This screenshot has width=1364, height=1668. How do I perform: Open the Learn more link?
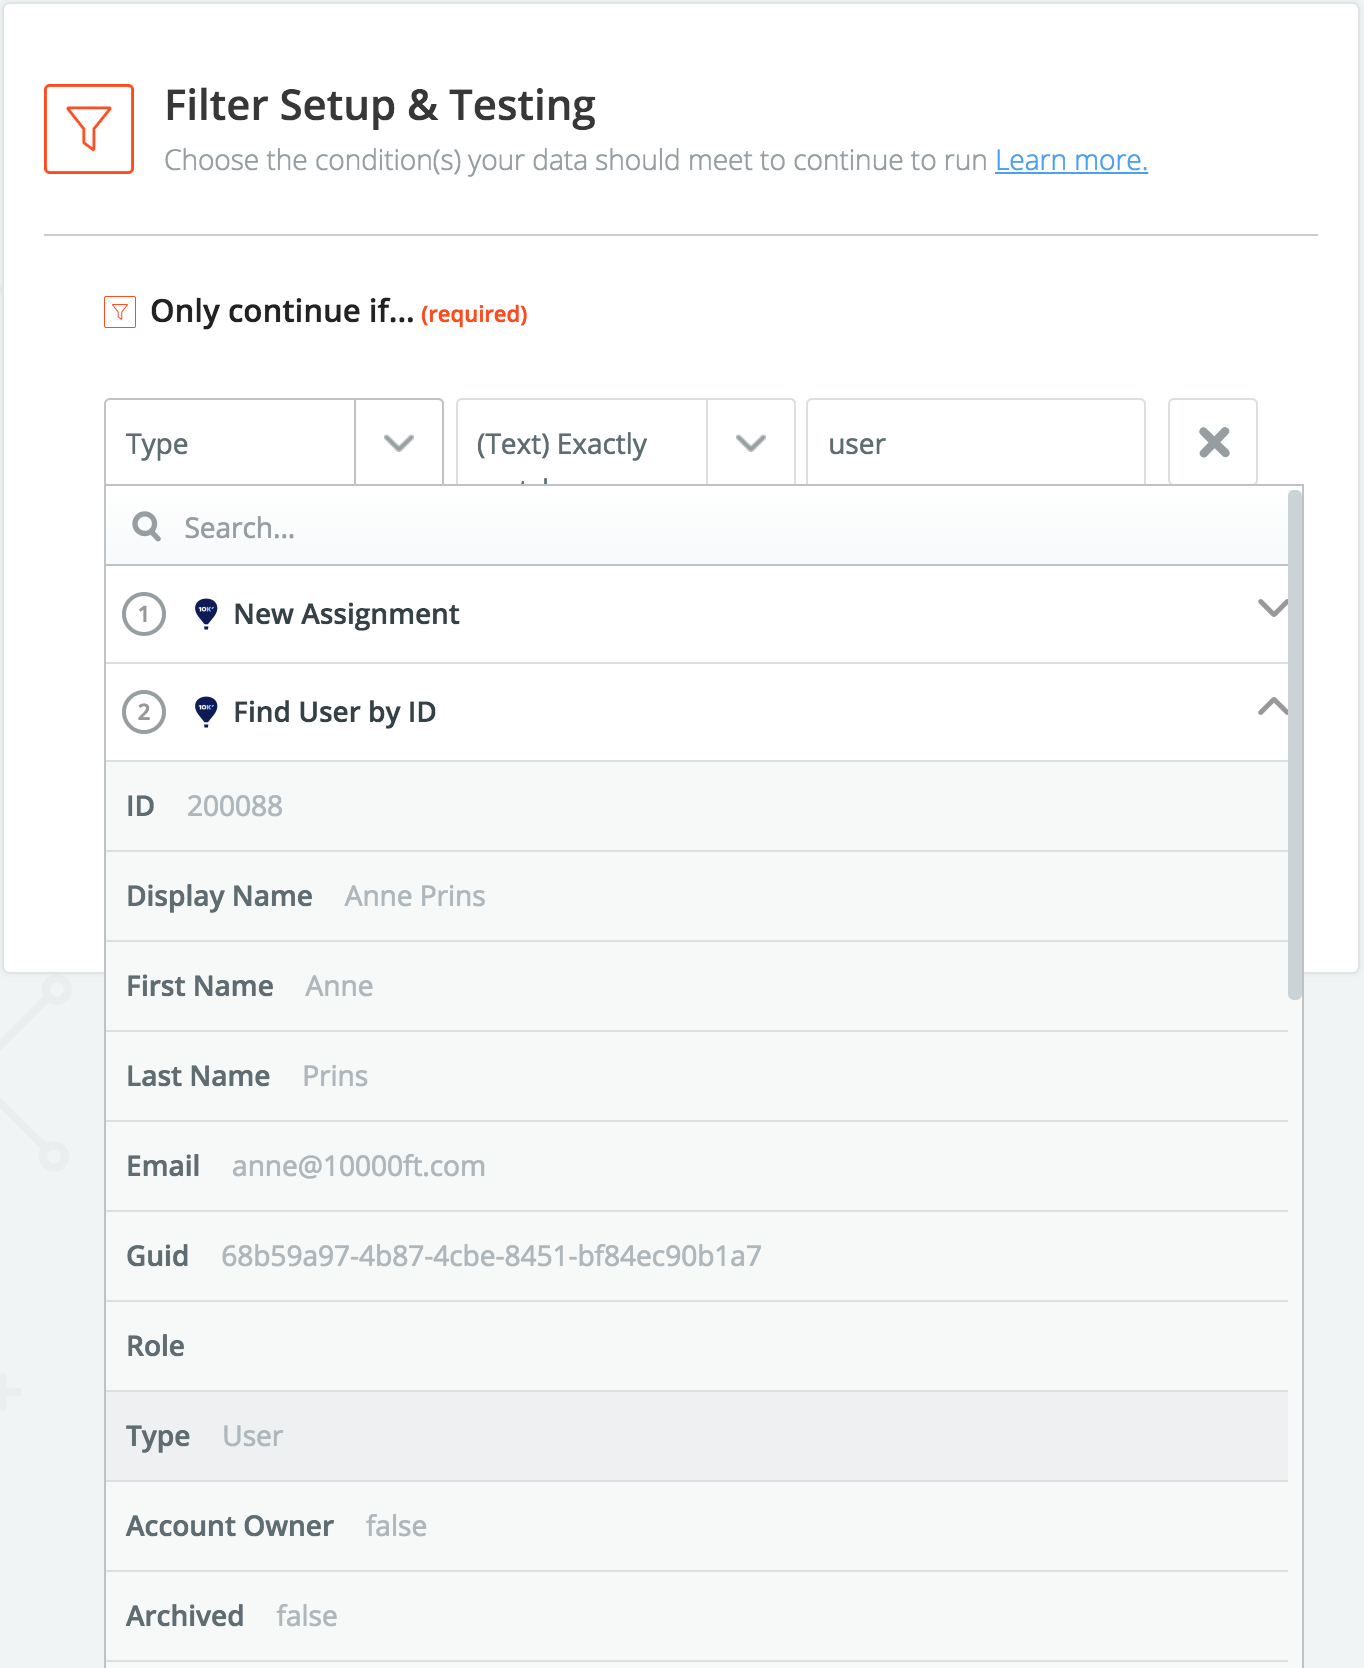click(x=1071, y=160)
